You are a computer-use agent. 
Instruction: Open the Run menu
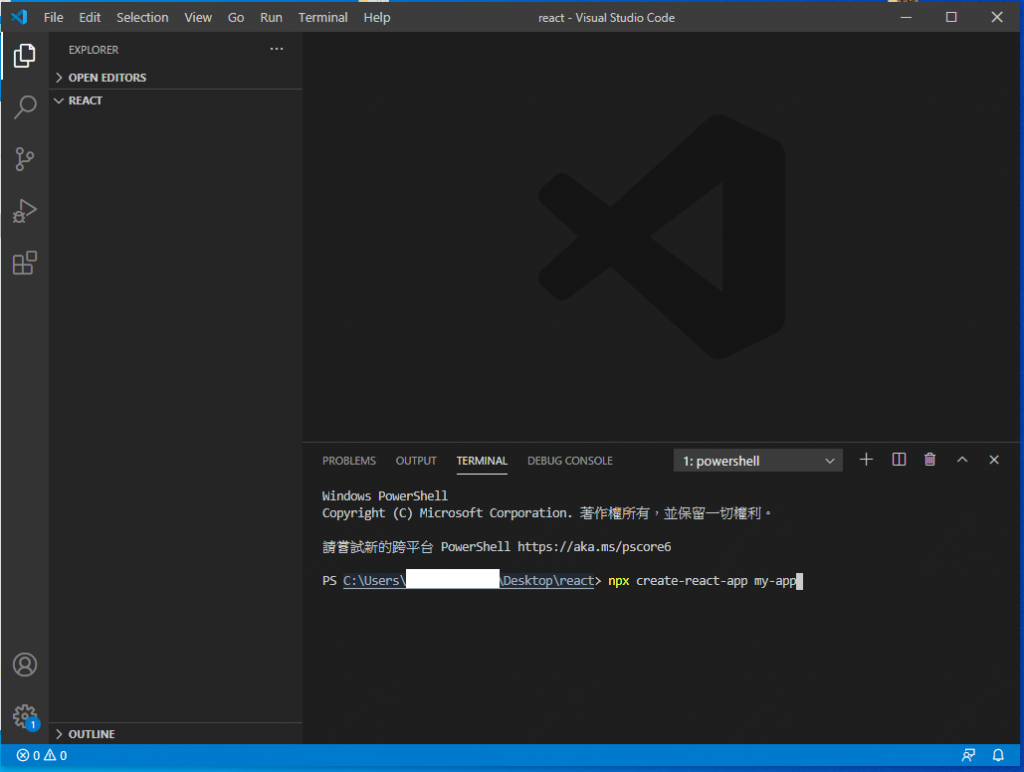271,18
